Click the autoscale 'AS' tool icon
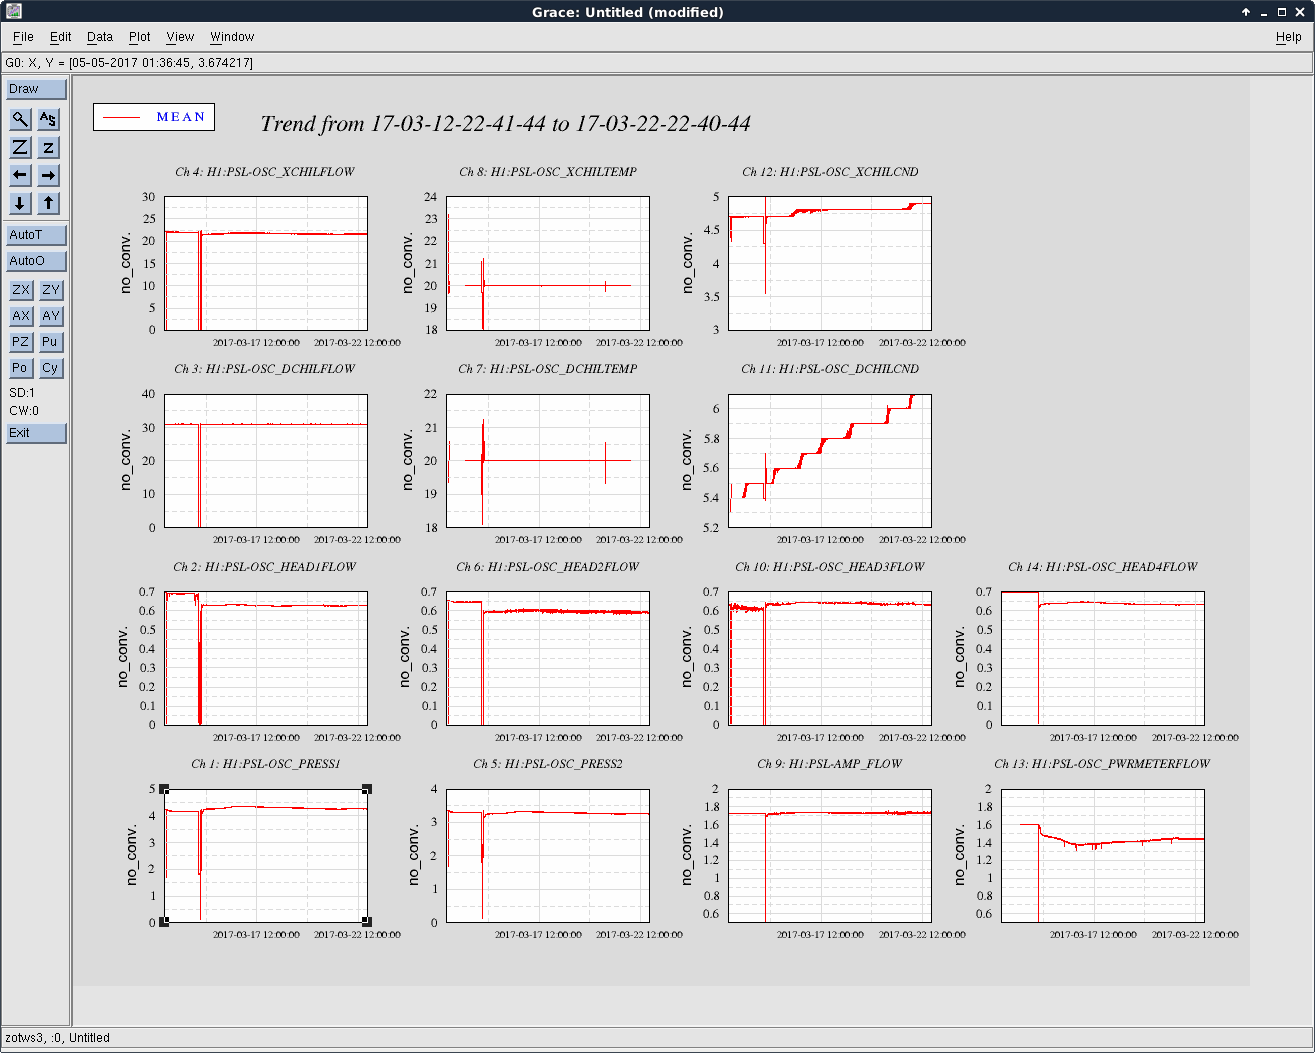 [48, 119]
